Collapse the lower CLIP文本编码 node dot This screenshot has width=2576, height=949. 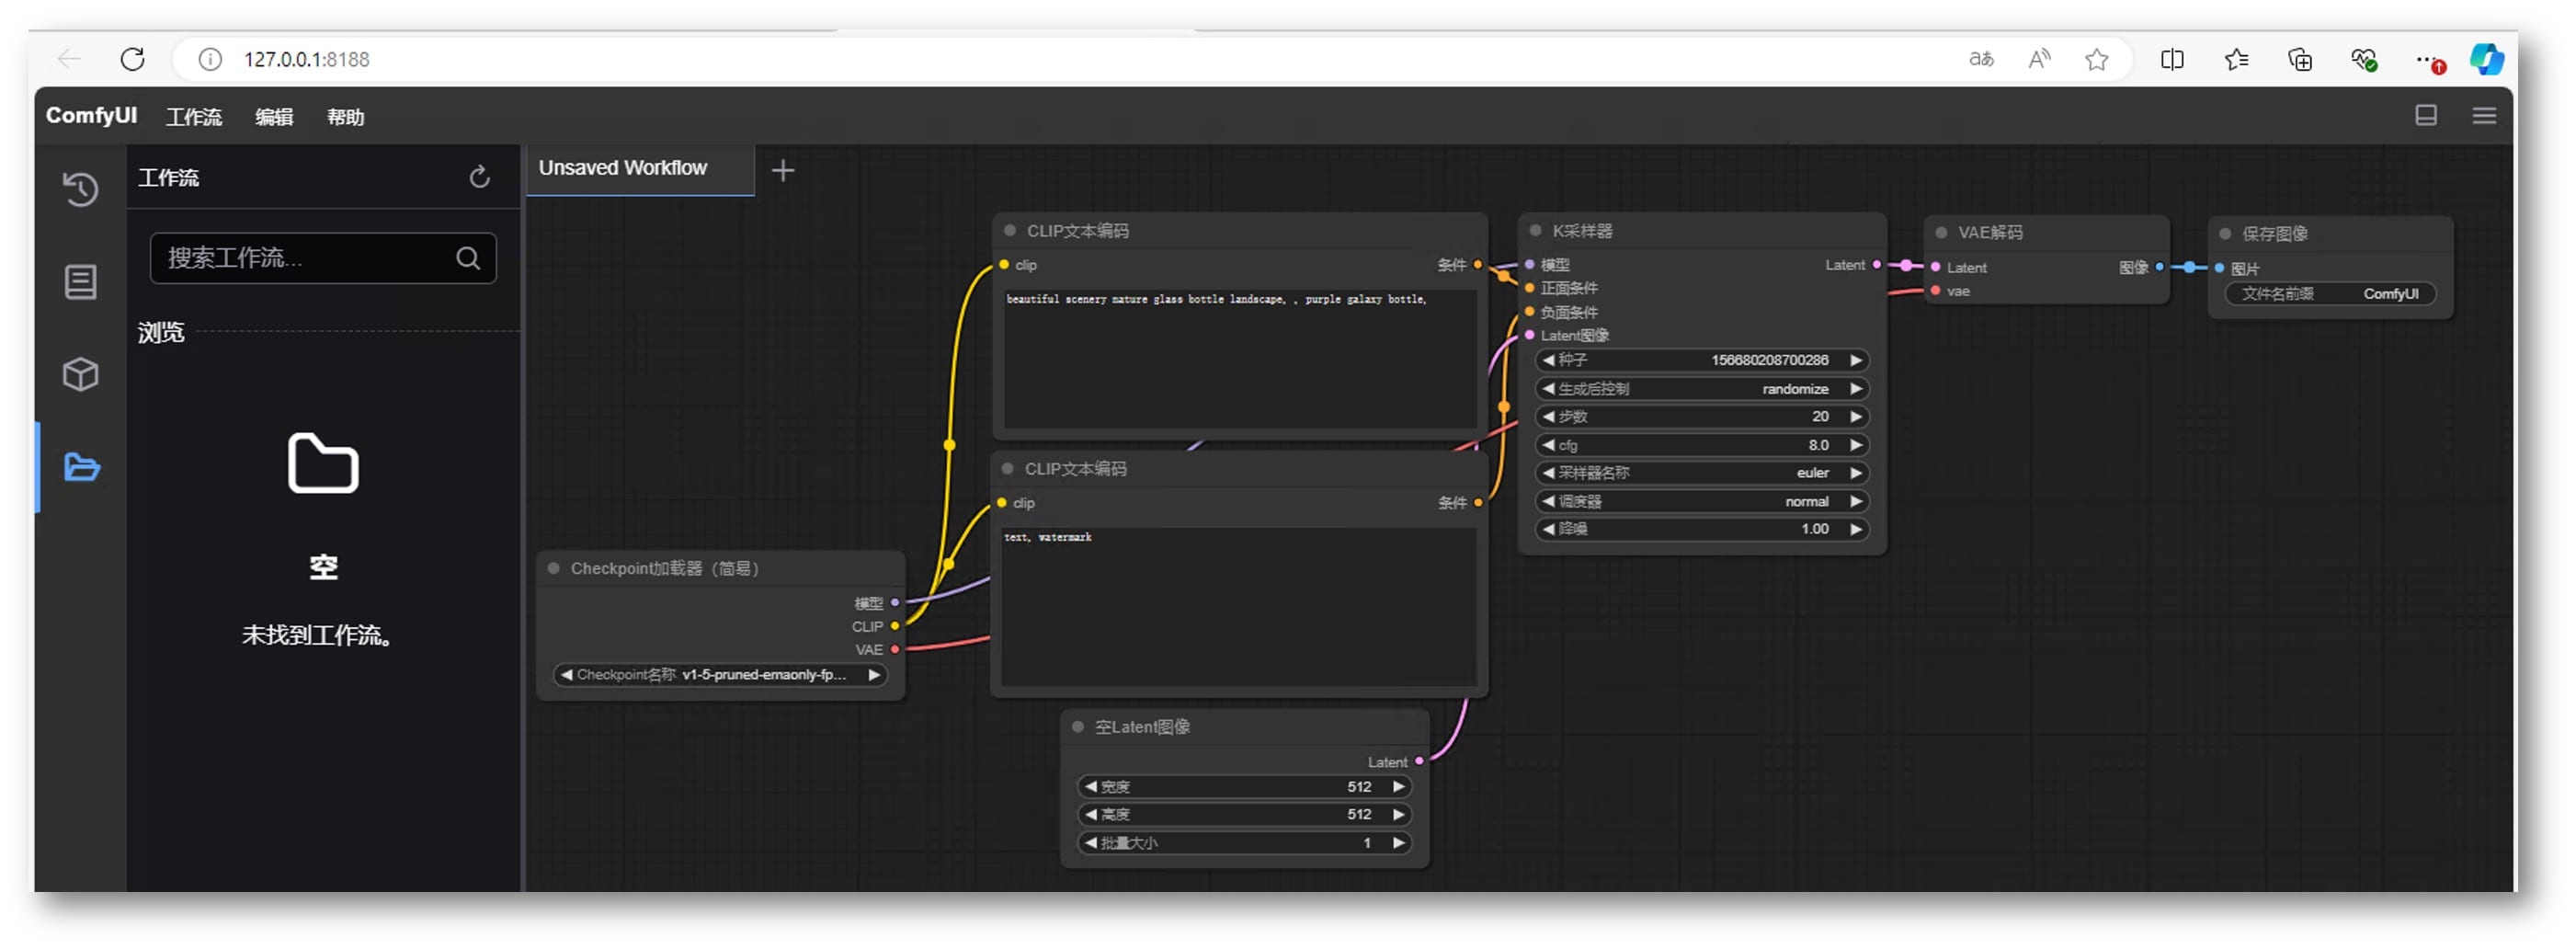point(1008,468)
